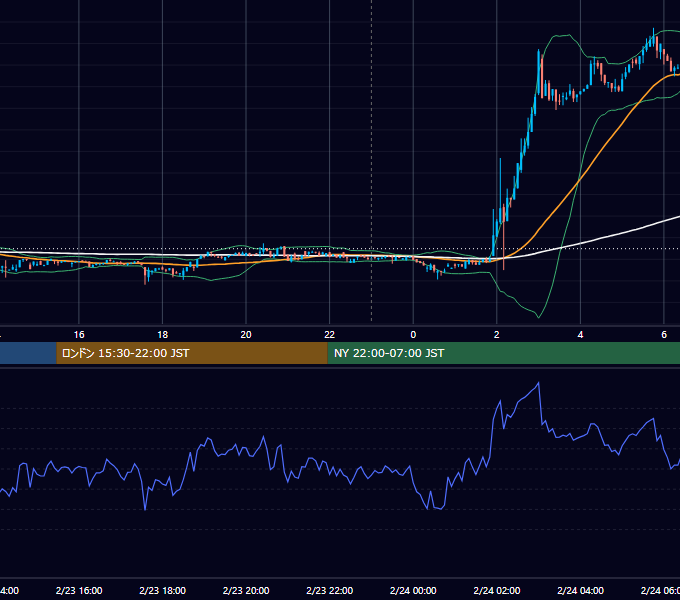Select the 6 hour label on the axis
This screenshot has height=600, width=680.
664,335
